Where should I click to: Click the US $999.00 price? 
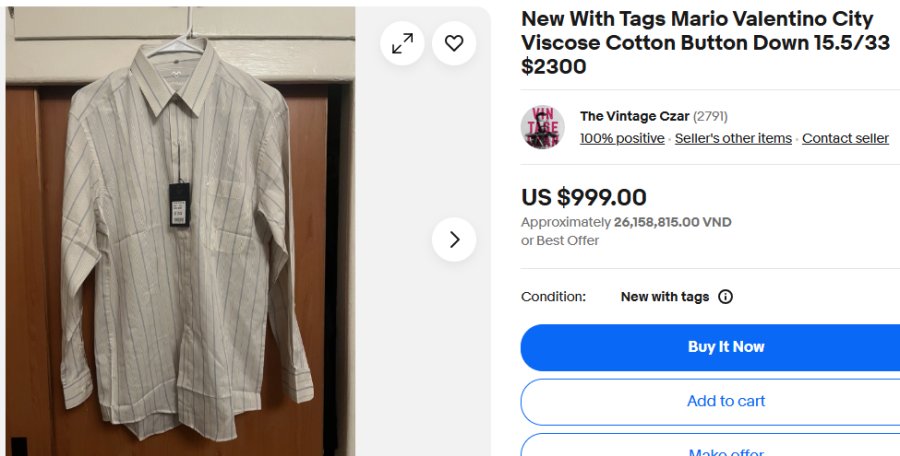coord(584,198)
